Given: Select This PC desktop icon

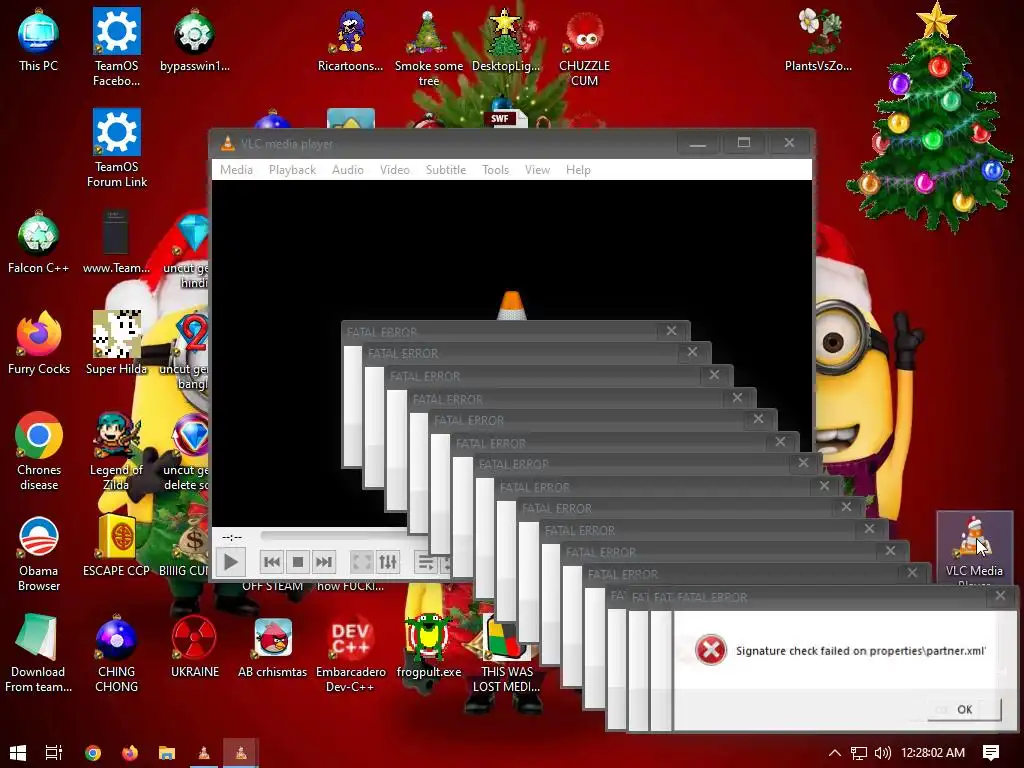Looking at the screenshot, I should [x=39, y=40].
